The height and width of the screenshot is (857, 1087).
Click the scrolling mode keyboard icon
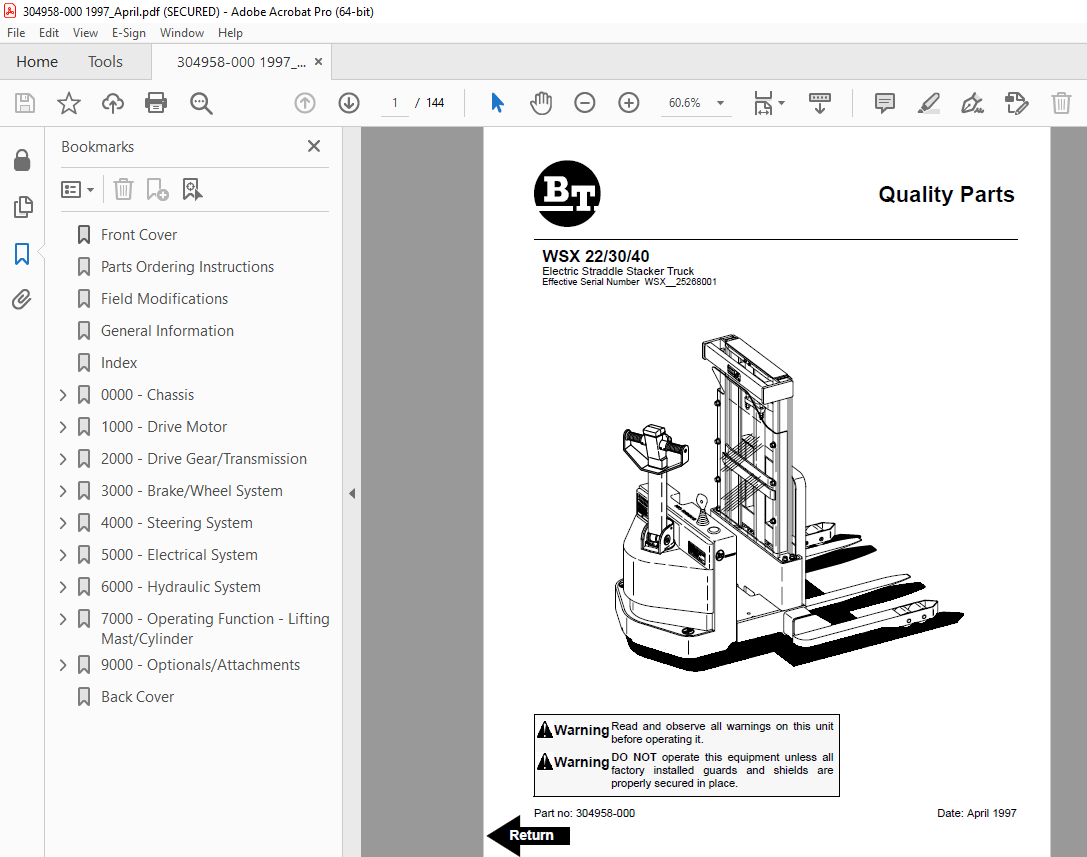[x=819, y=103]
